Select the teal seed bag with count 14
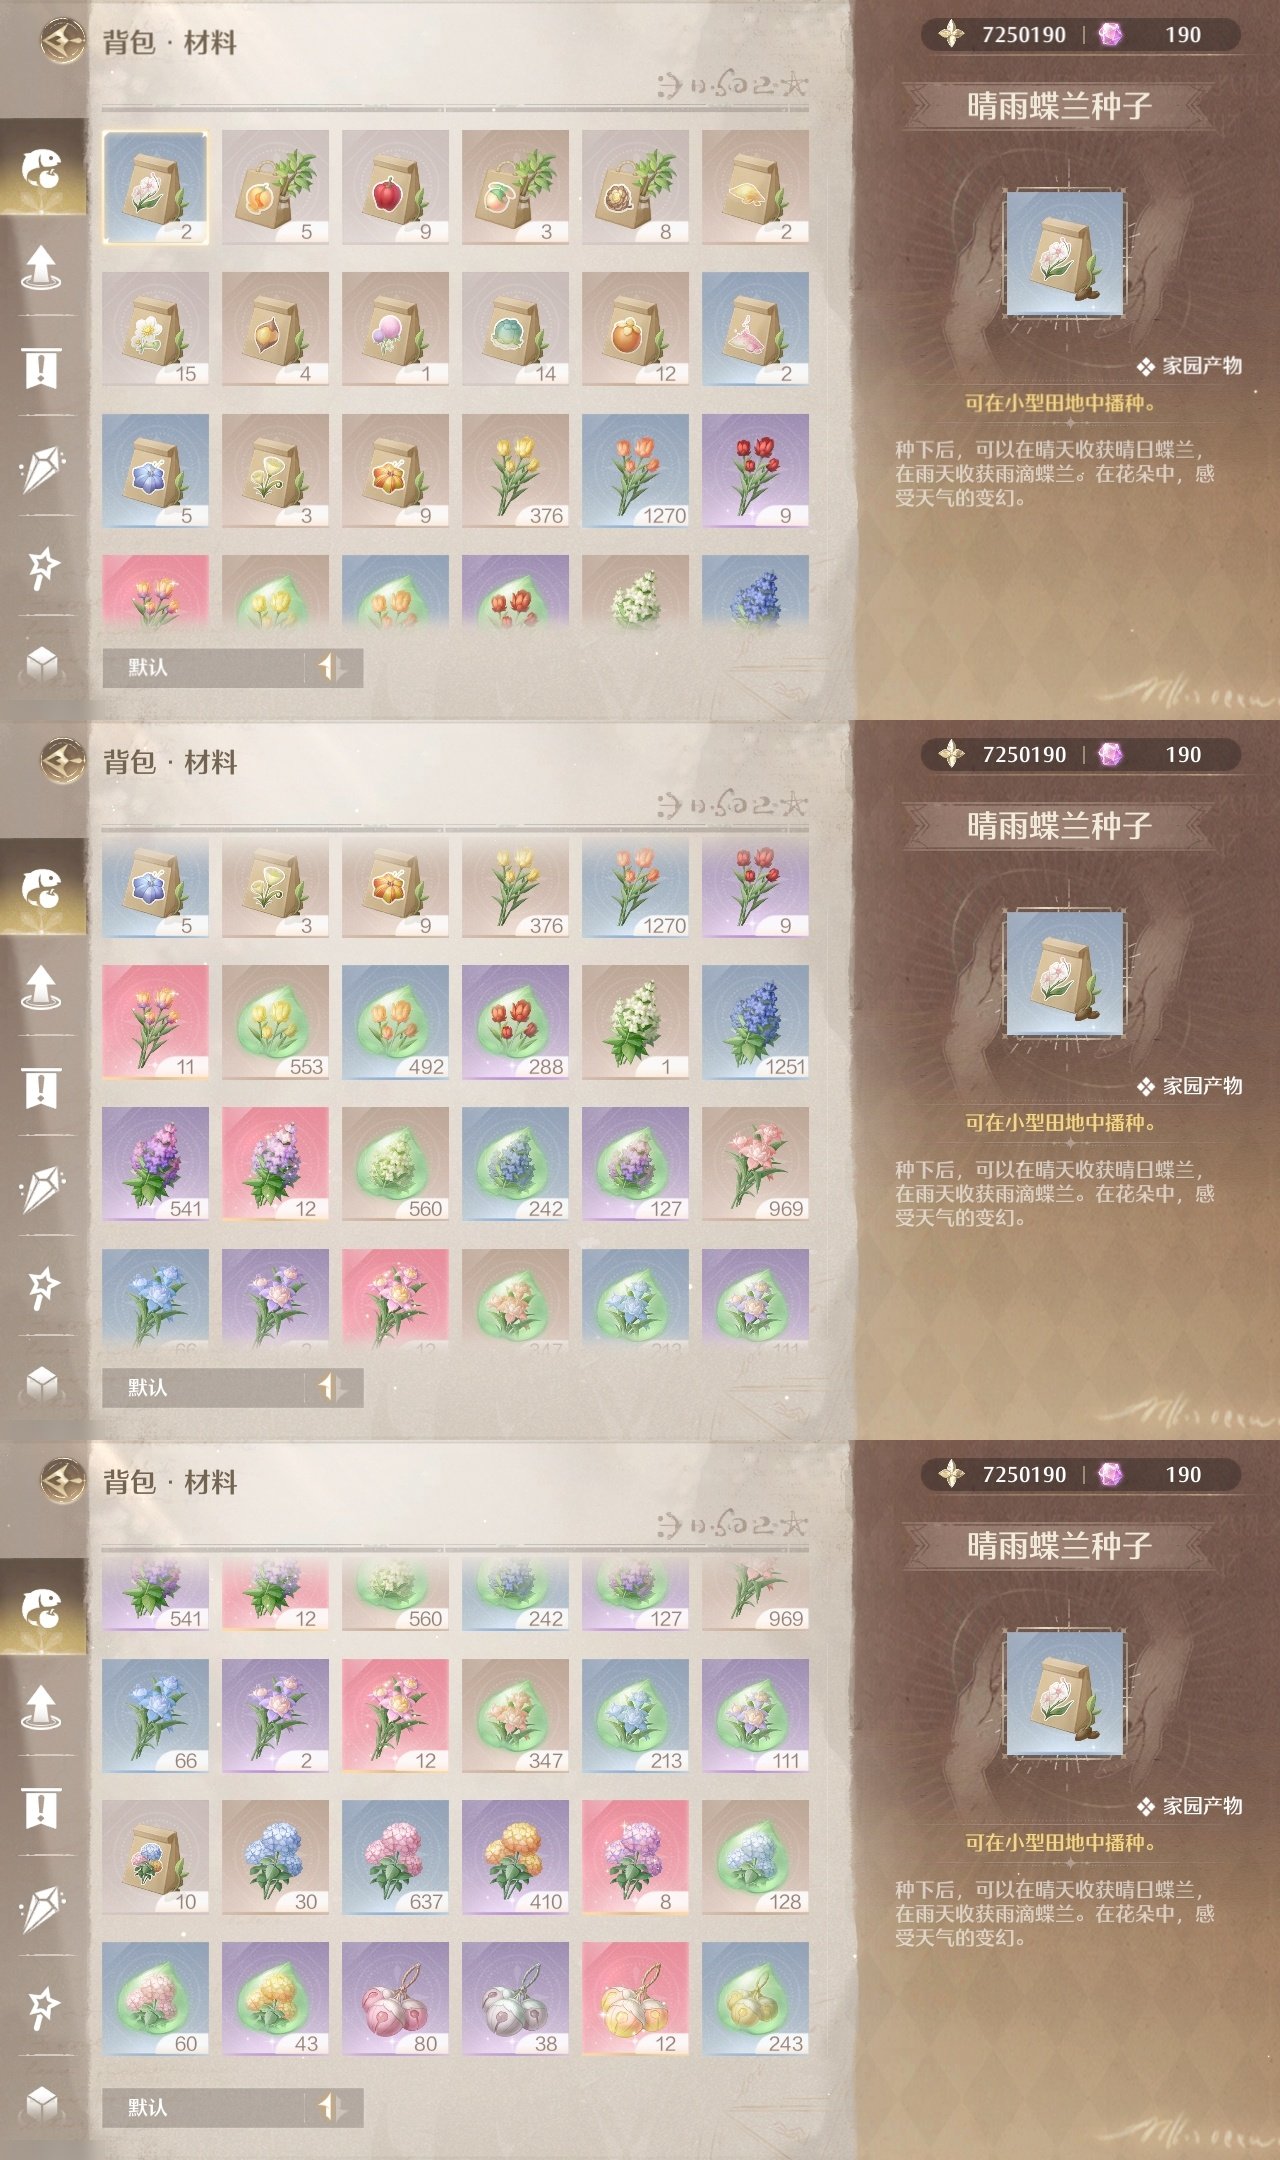The image size is (1280, 2160). [x=515, y=329]
